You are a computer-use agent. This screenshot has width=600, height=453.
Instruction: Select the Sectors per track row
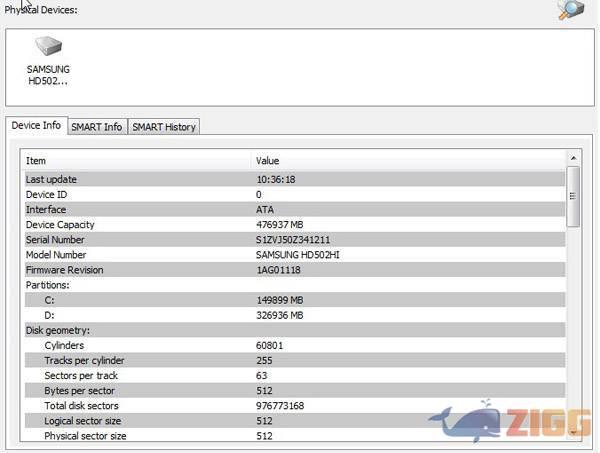pos(295,376)
